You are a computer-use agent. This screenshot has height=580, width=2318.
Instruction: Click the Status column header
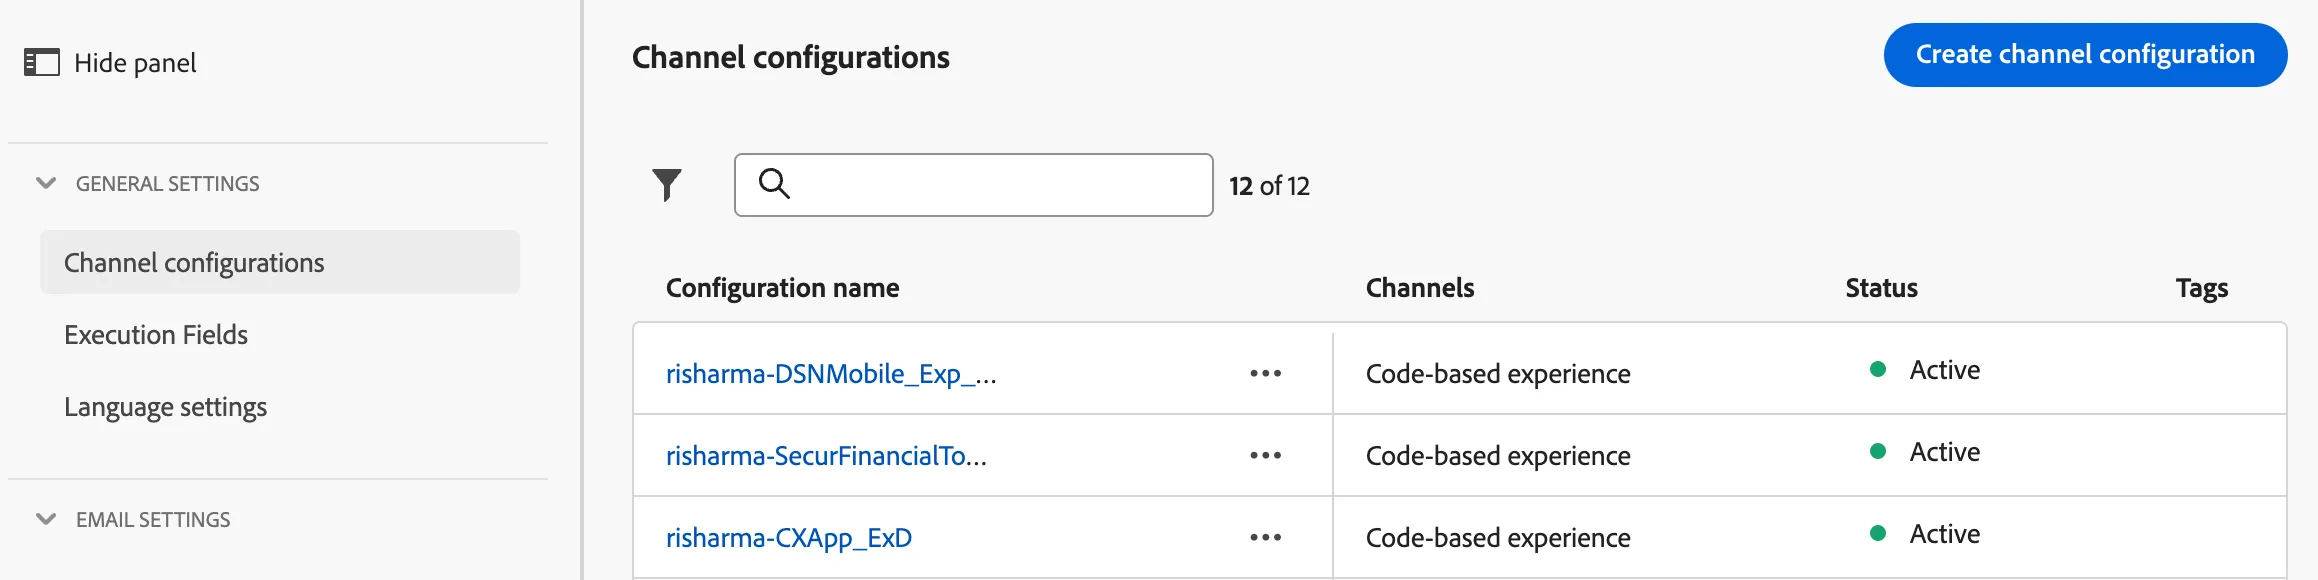1882,288
